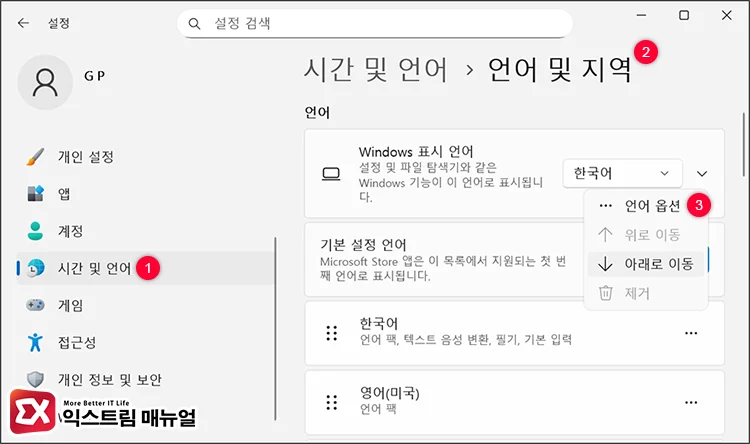Select the 개인 정보 및 보안 shield icon

pos(35,379)
